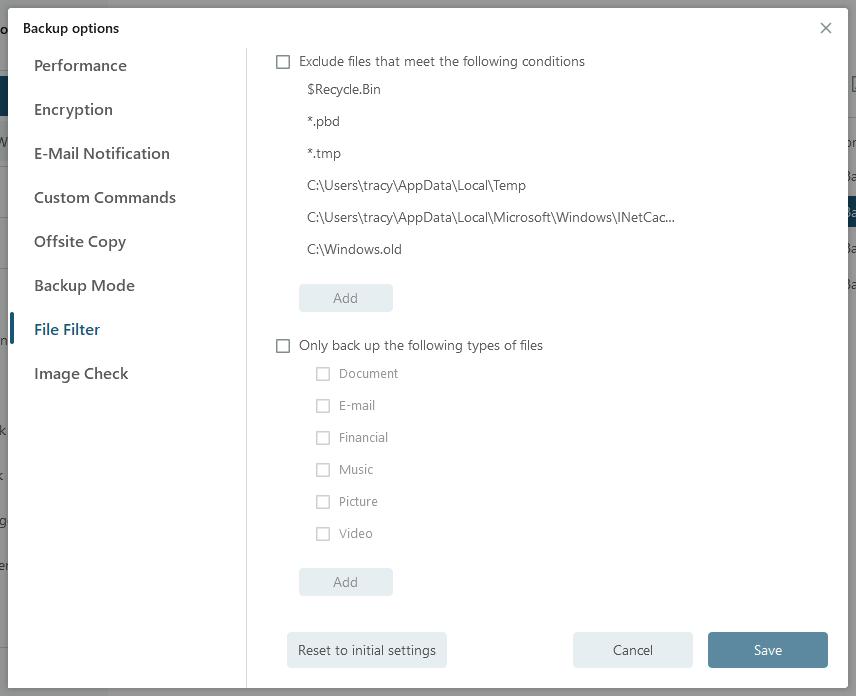Screen dimensions: 856x696
Task: Select the $Recycle.Bin exclusion entry
Action: tap(344, 90)
